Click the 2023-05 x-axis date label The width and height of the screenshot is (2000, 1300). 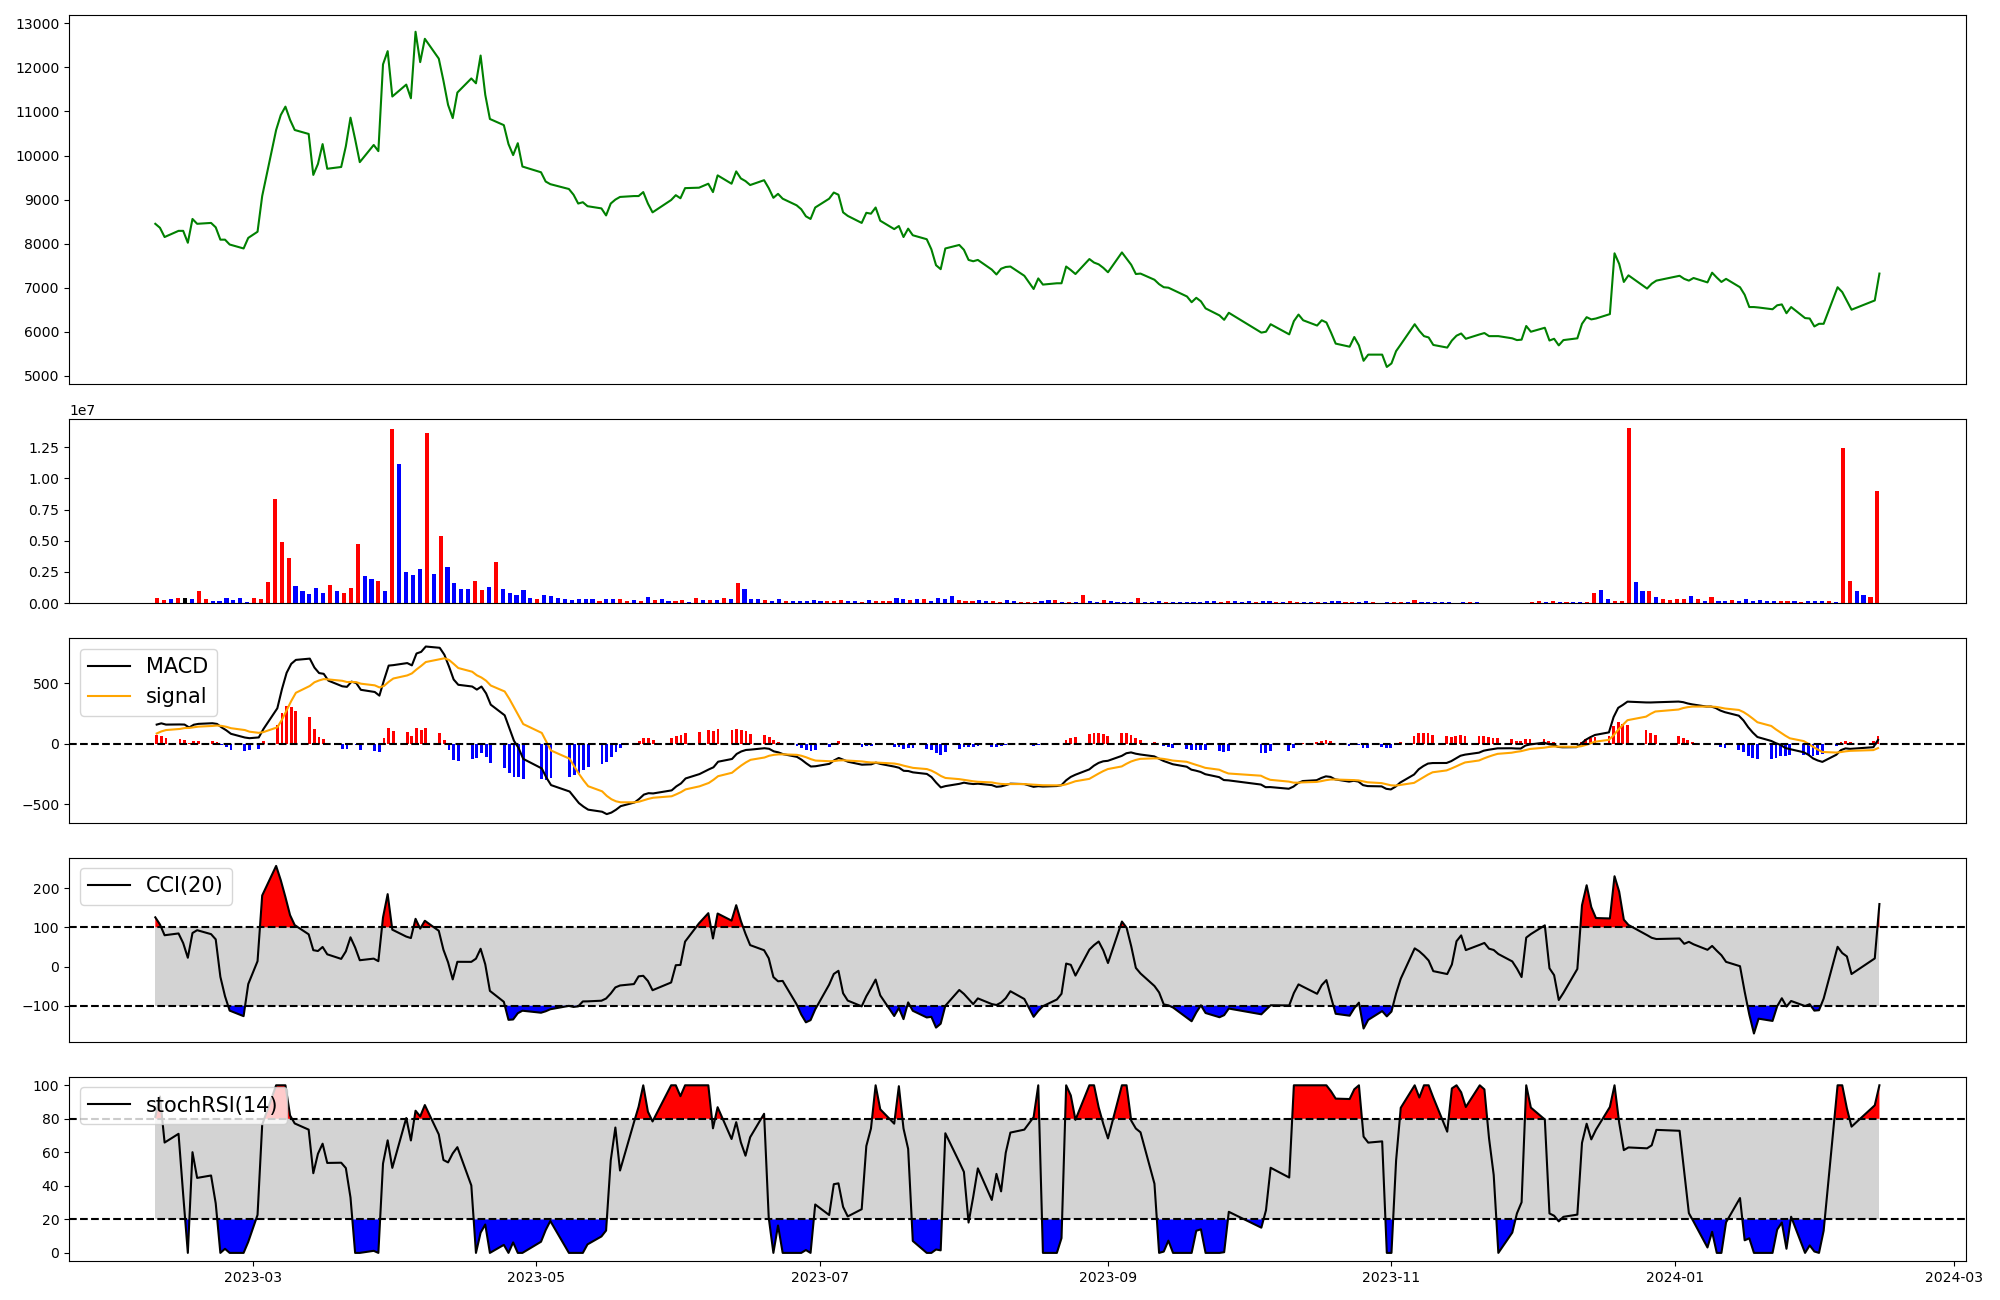click(x=537, y=1277)
